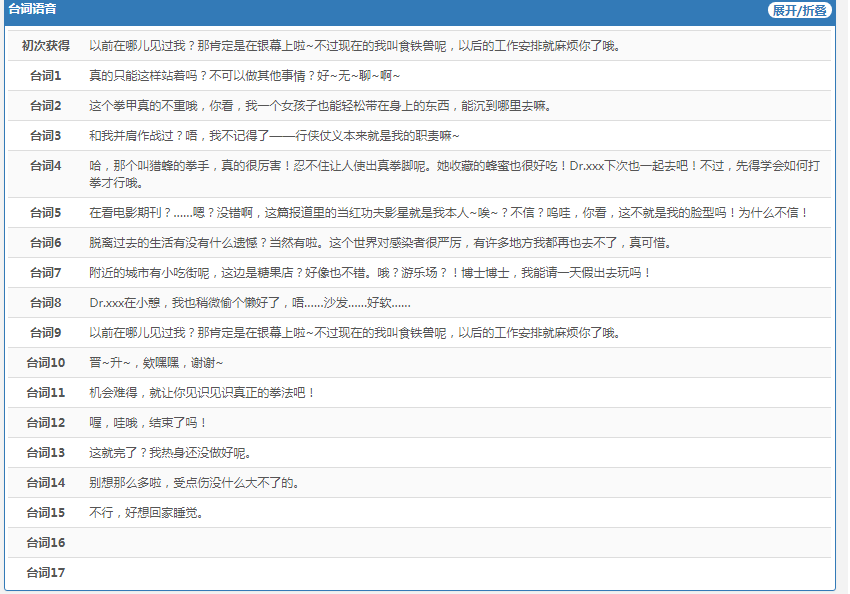Click the line text 不行，好想回家睡觉。
Screen dimensions: 850x594
[146, 513]
